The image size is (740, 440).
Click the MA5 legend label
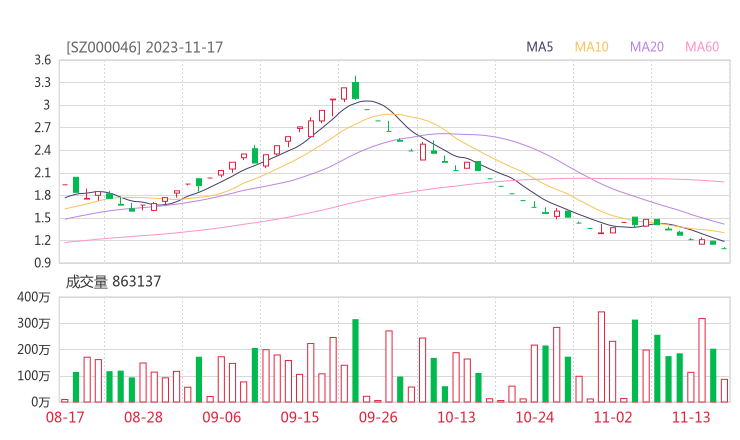pyautogui.click(x=539, y=47)
